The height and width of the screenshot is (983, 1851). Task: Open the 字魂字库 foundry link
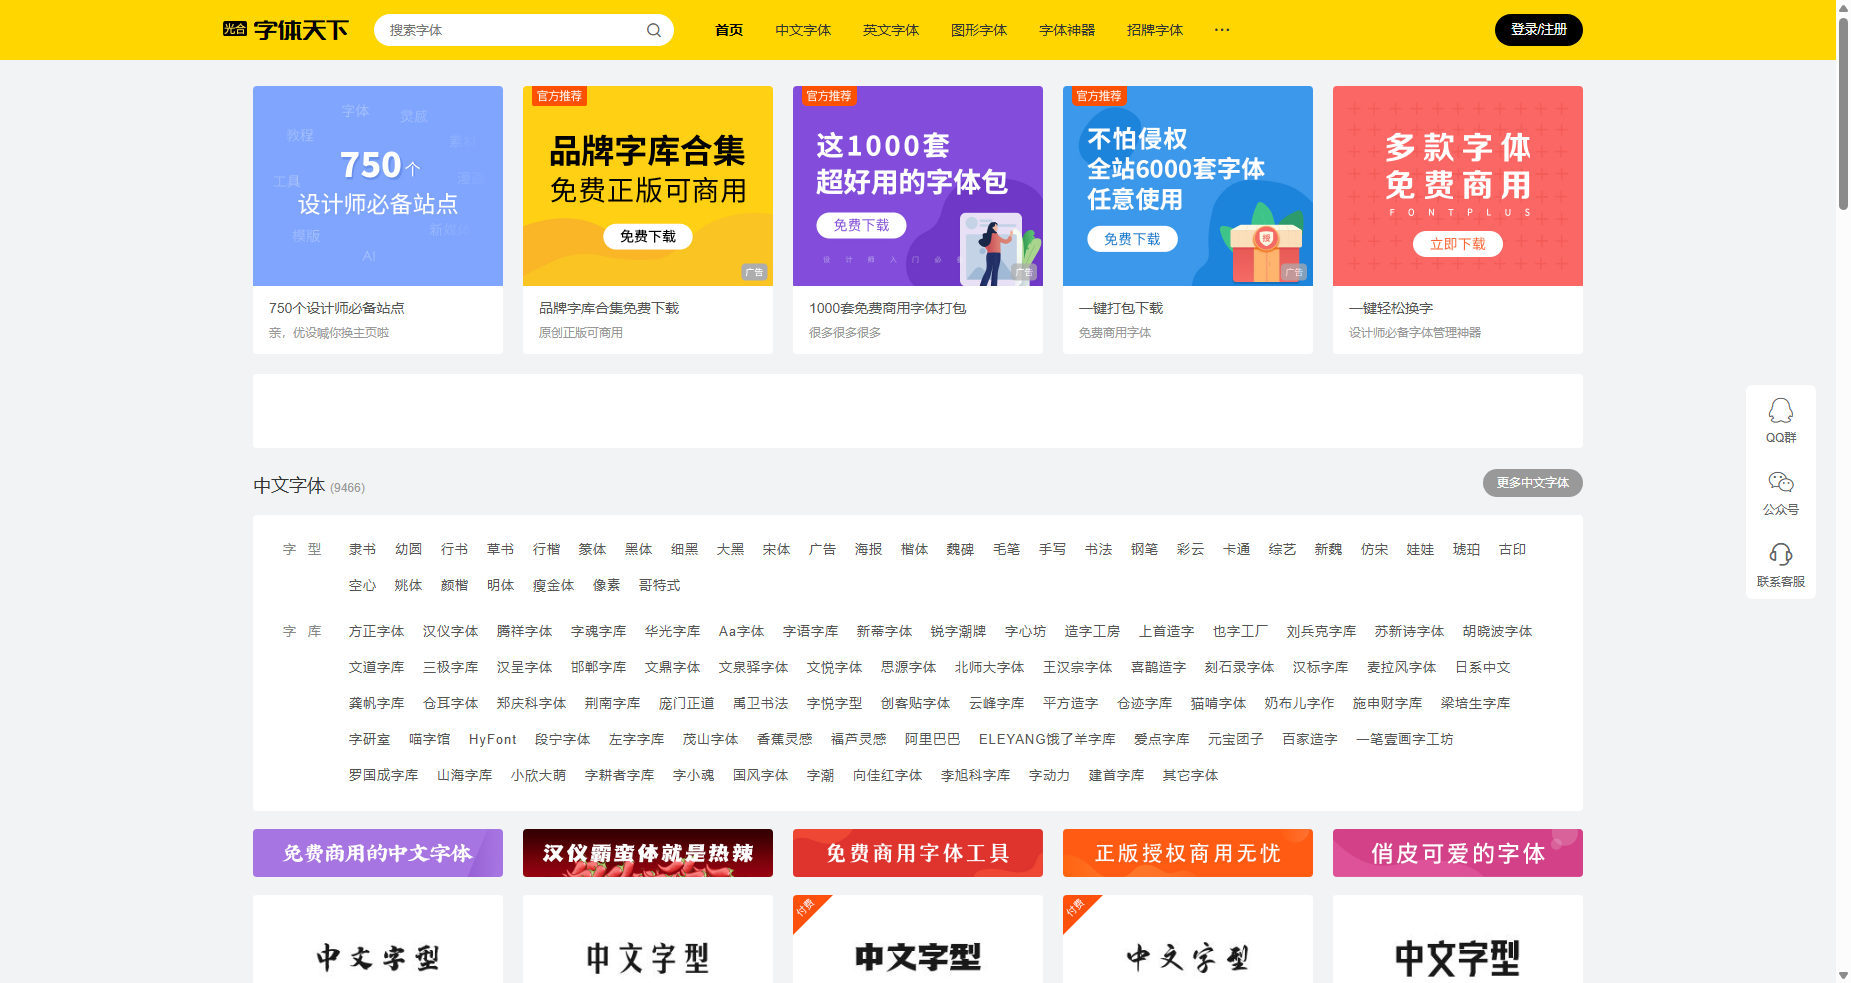pyautogui.click(x=599, y=631)
